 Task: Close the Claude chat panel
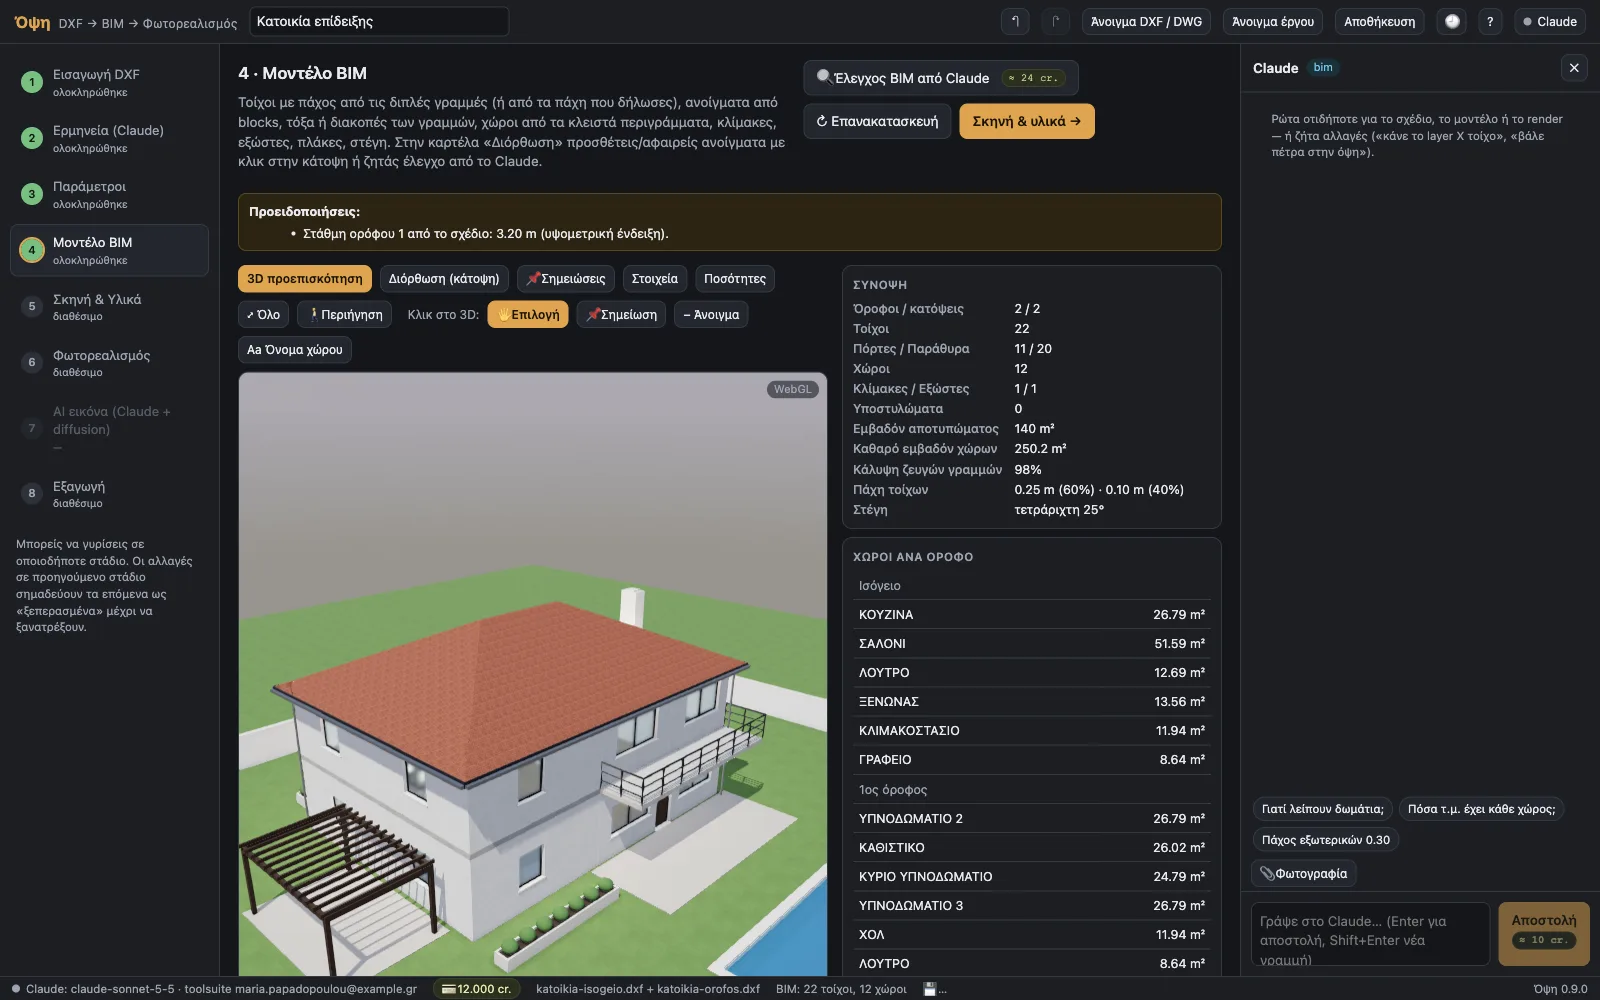click(x=1574, y=68)
